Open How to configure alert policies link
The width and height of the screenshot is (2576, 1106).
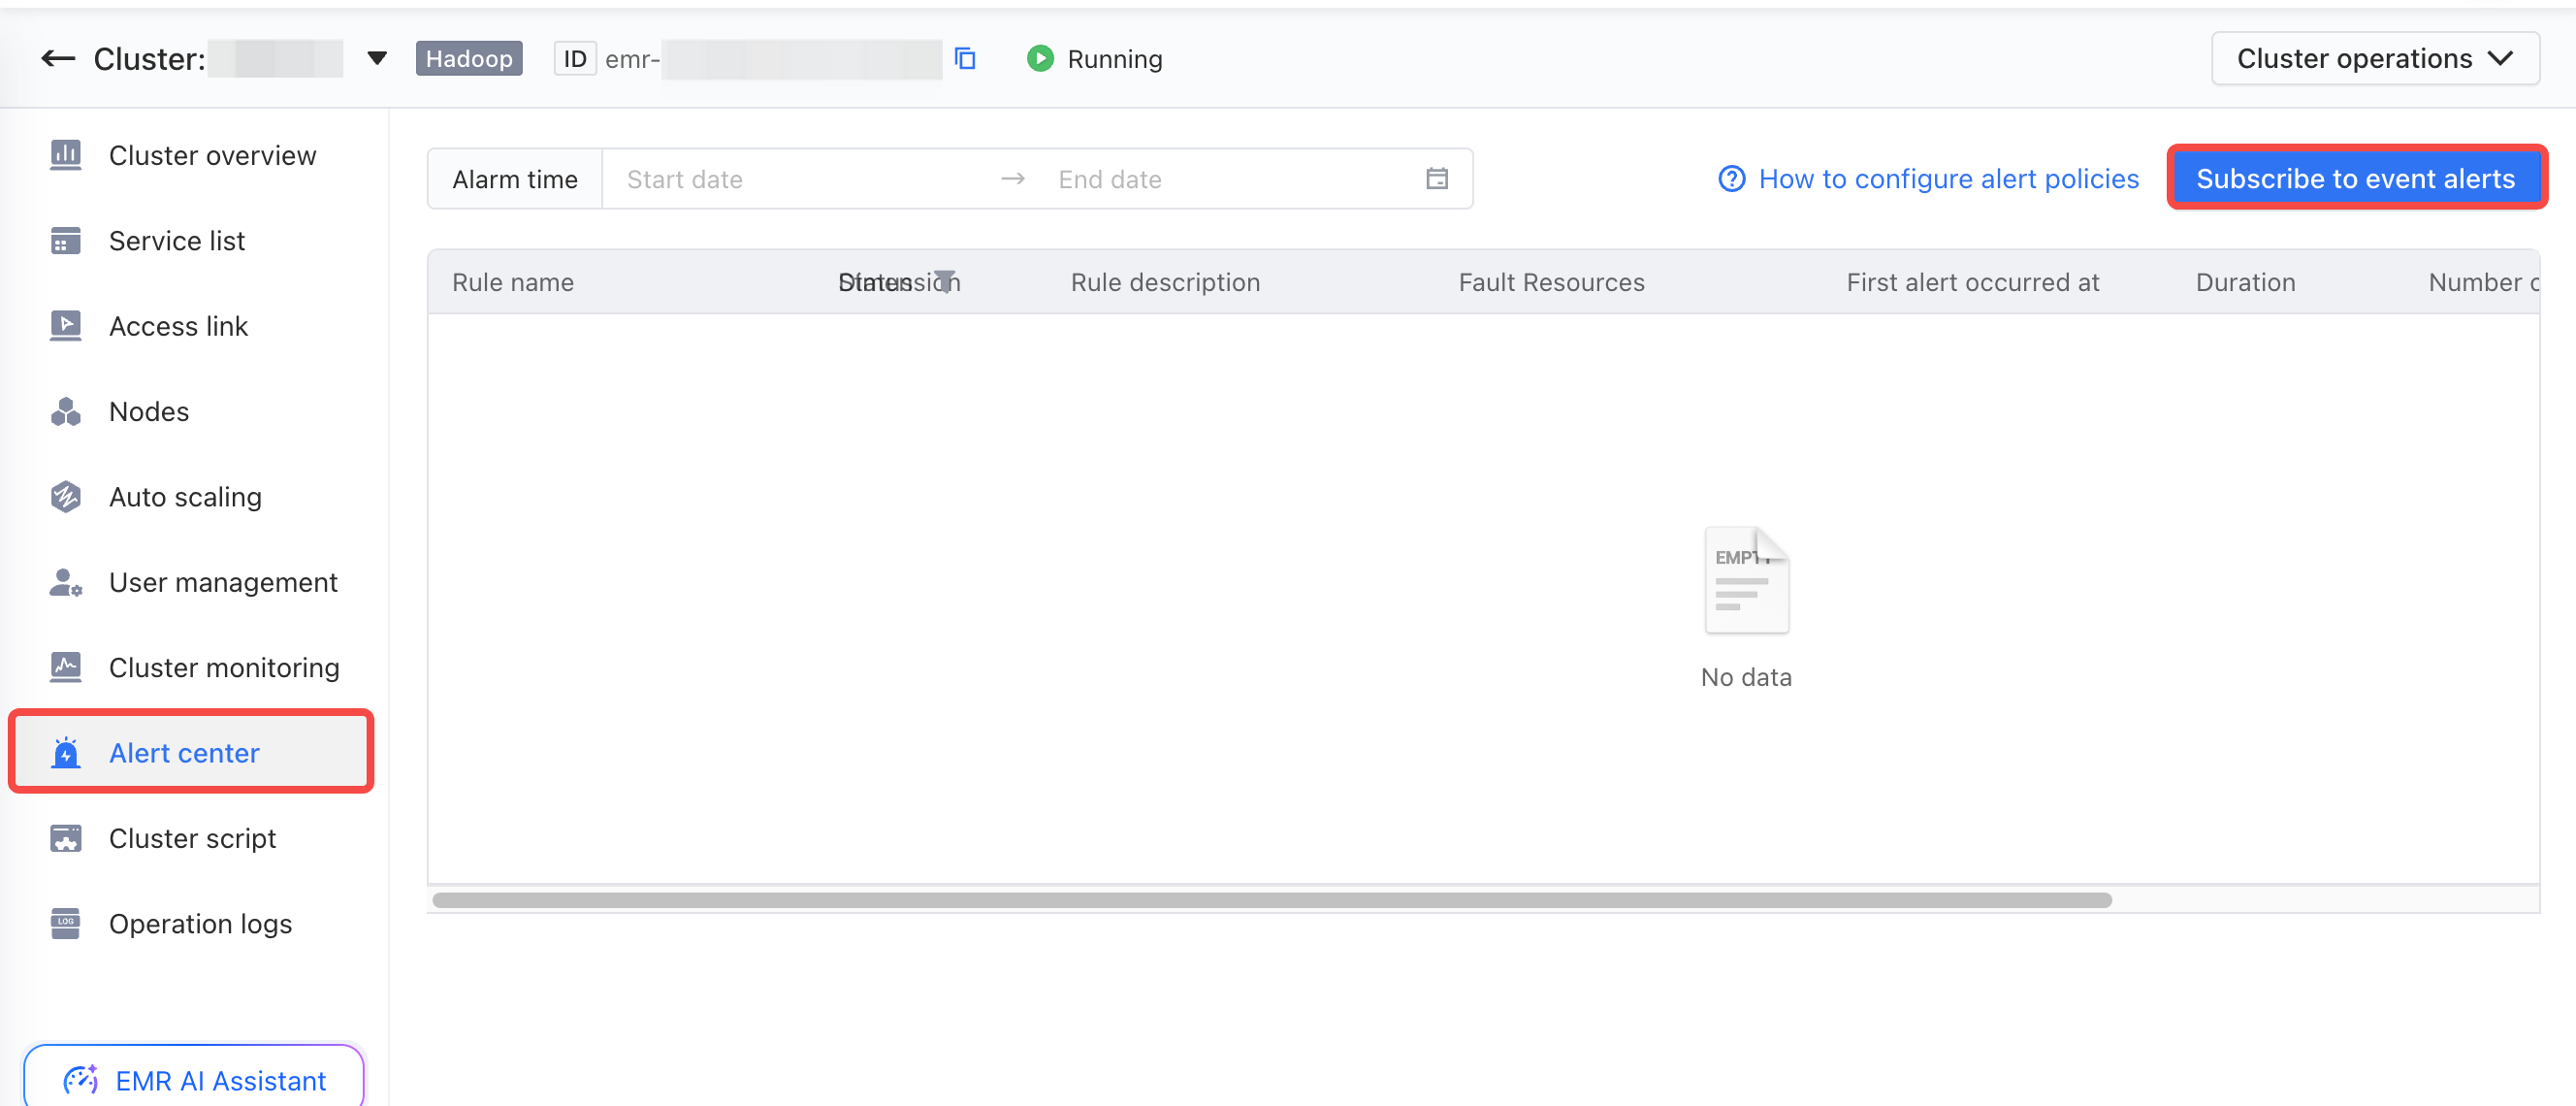tap(1948, 179)
